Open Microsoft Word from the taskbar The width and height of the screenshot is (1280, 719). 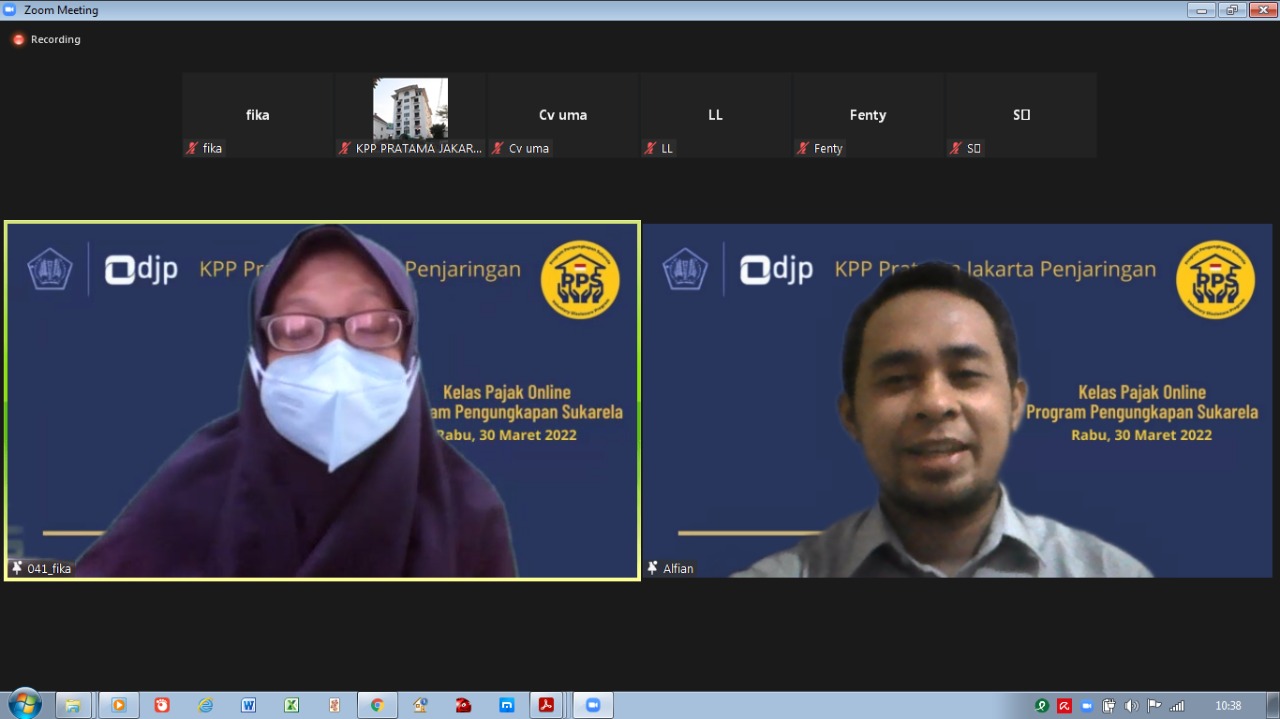[x=248, y=705]
